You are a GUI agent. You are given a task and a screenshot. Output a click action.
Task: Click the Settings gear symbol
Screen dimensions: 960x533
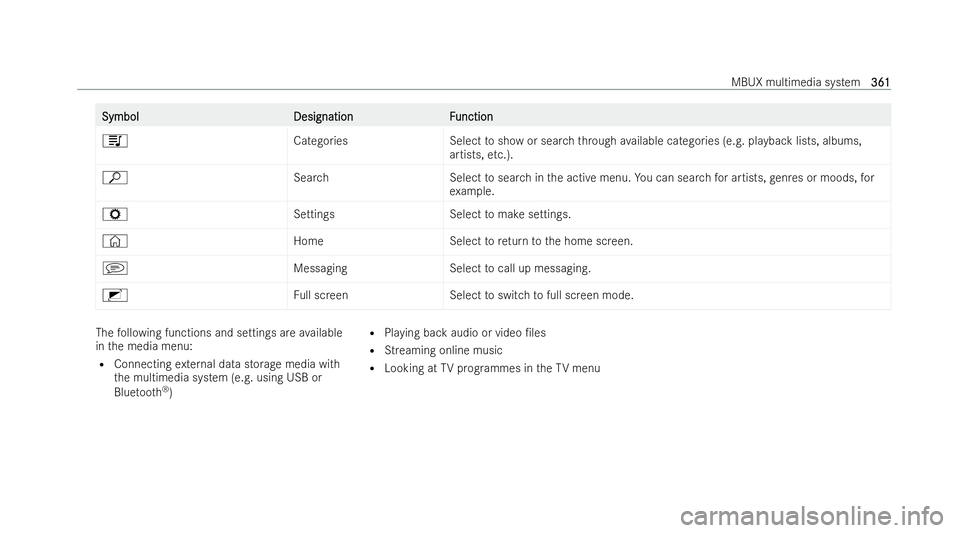pyautogui.click(x=115, y=215)
